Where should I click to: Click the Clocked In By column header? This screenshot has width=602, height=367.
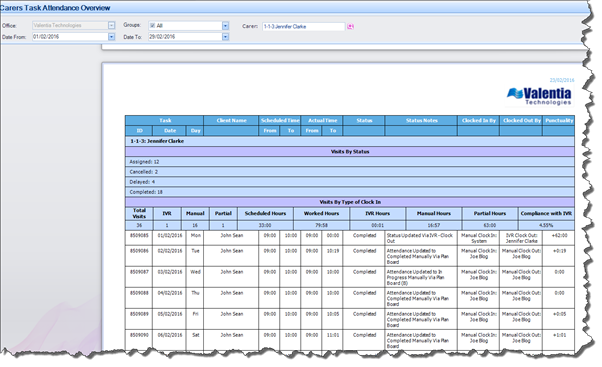(478, 121)
